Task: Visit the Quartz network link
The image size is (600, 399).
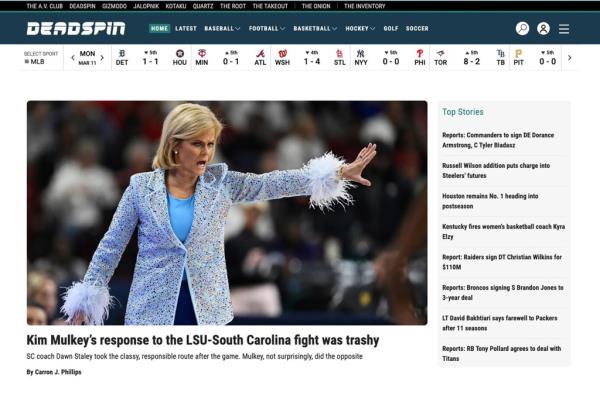Action: 203,6
